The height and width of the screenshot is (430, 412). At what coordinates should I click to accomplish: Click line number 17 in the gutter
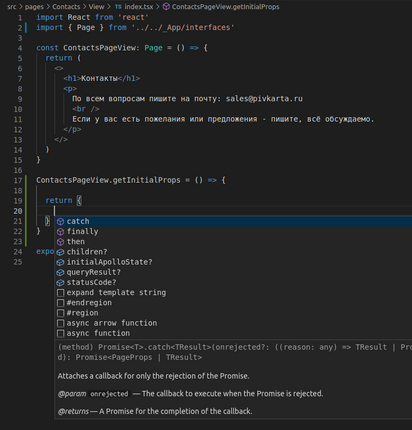pos(18,180)
